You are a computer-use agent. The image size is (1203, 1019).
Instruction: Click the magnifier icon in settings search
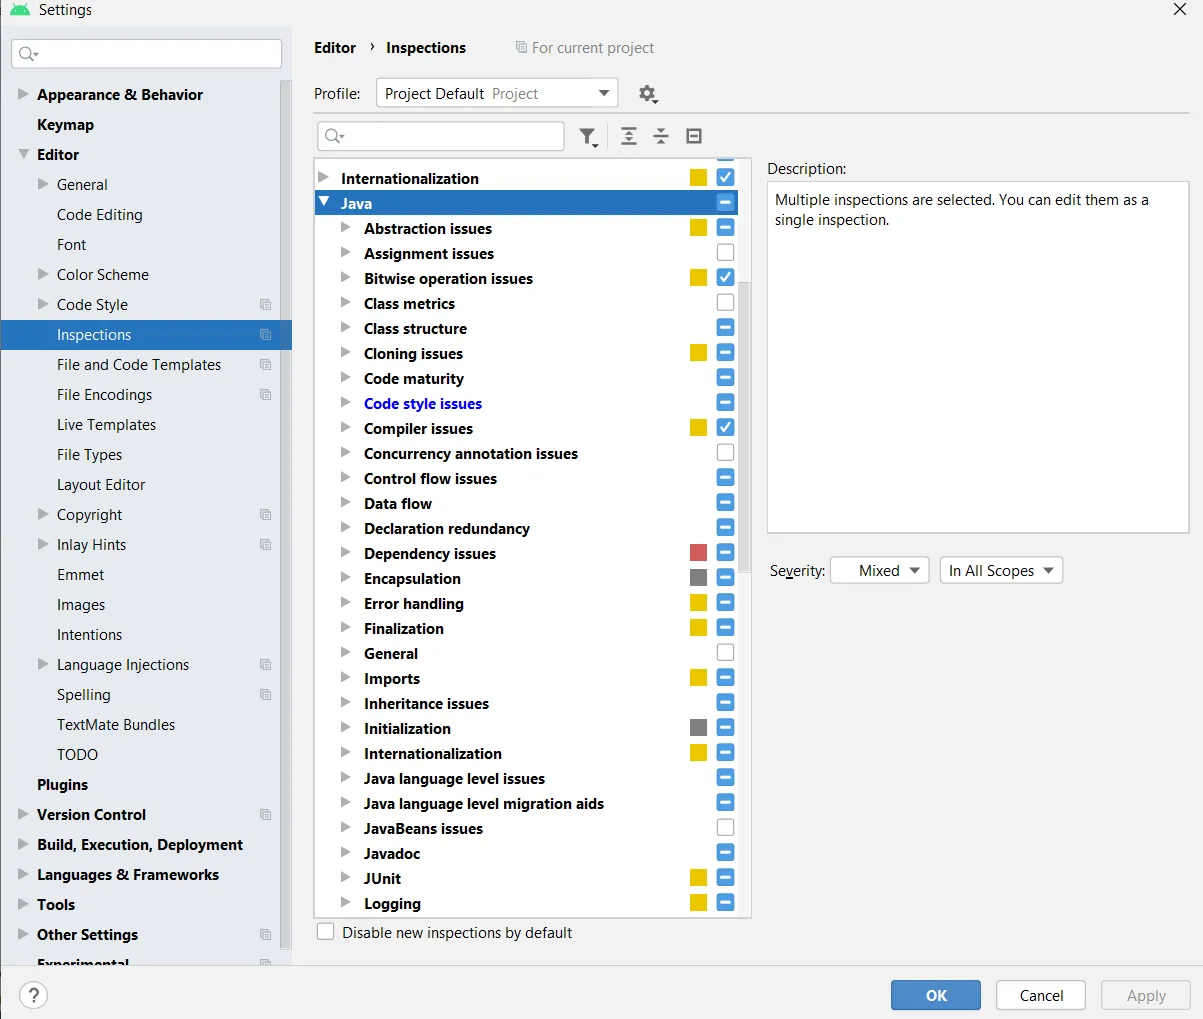pos(29,54)
